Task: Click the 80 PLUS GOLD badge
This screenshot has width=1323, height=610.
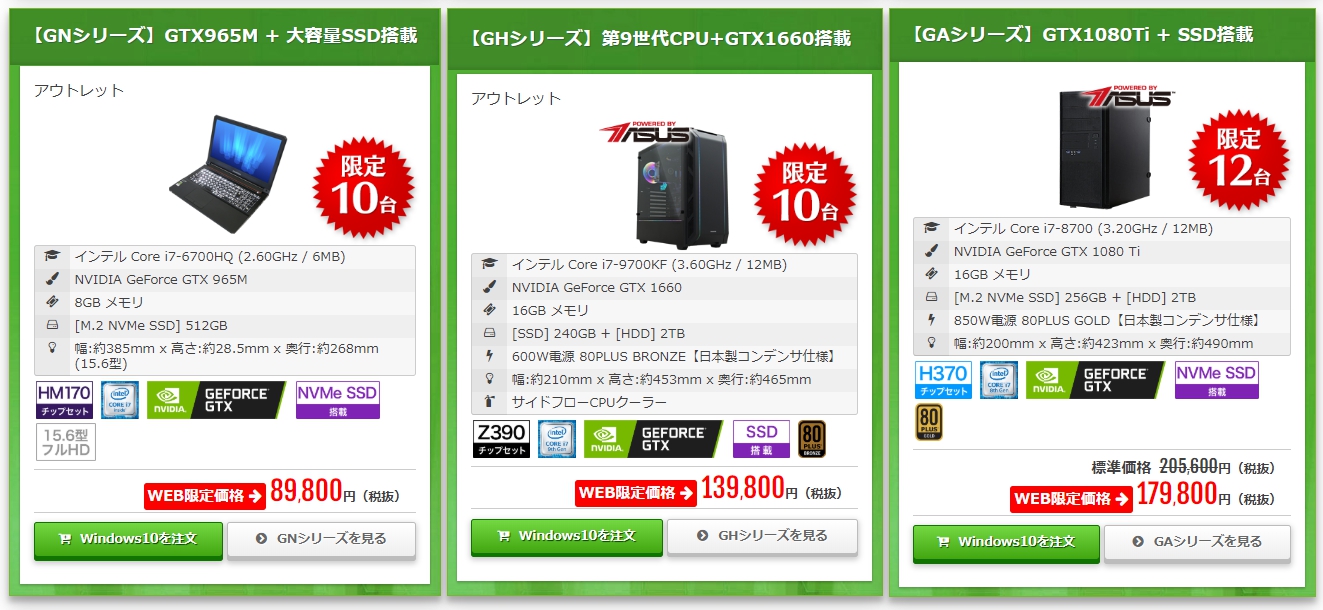Action: tap(929, 422)
